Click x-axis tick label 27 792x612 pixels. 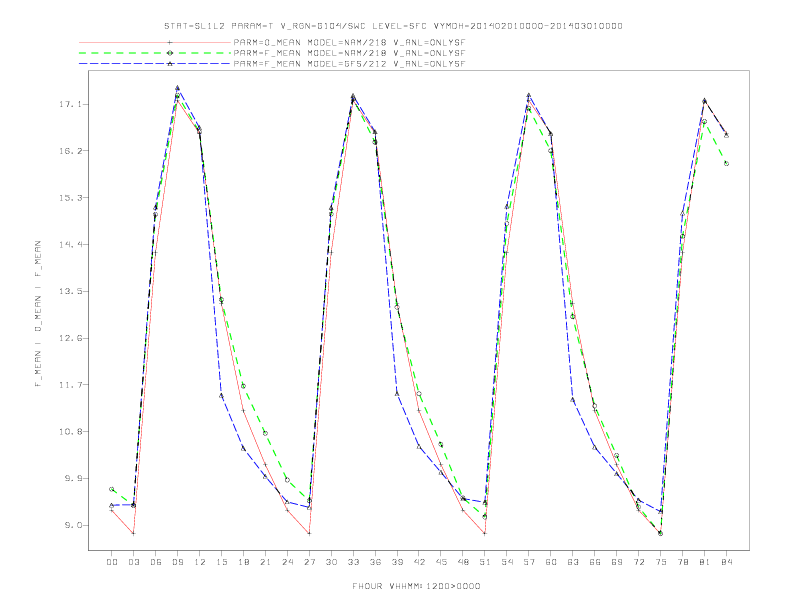pyautogui.click(x=309, y=562)
